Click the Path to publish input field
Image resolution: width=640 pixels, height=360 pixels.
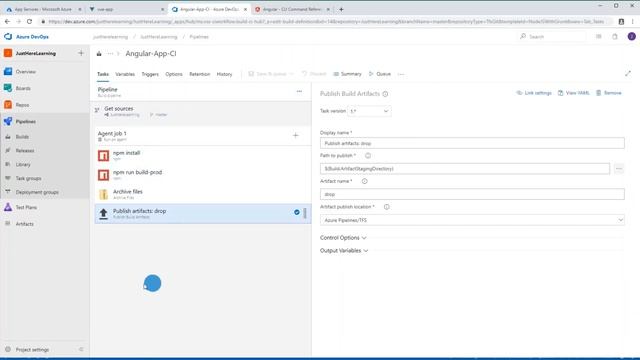pyautogui.click(x=465, y=169)
